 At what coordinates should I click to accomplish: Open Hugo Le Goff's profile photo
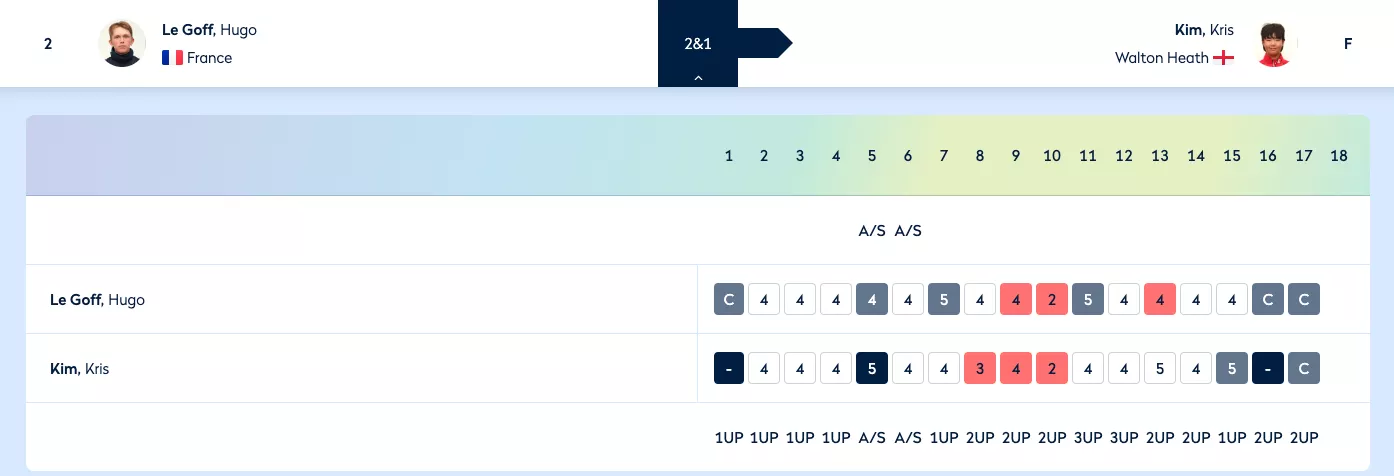coord(123,43)
